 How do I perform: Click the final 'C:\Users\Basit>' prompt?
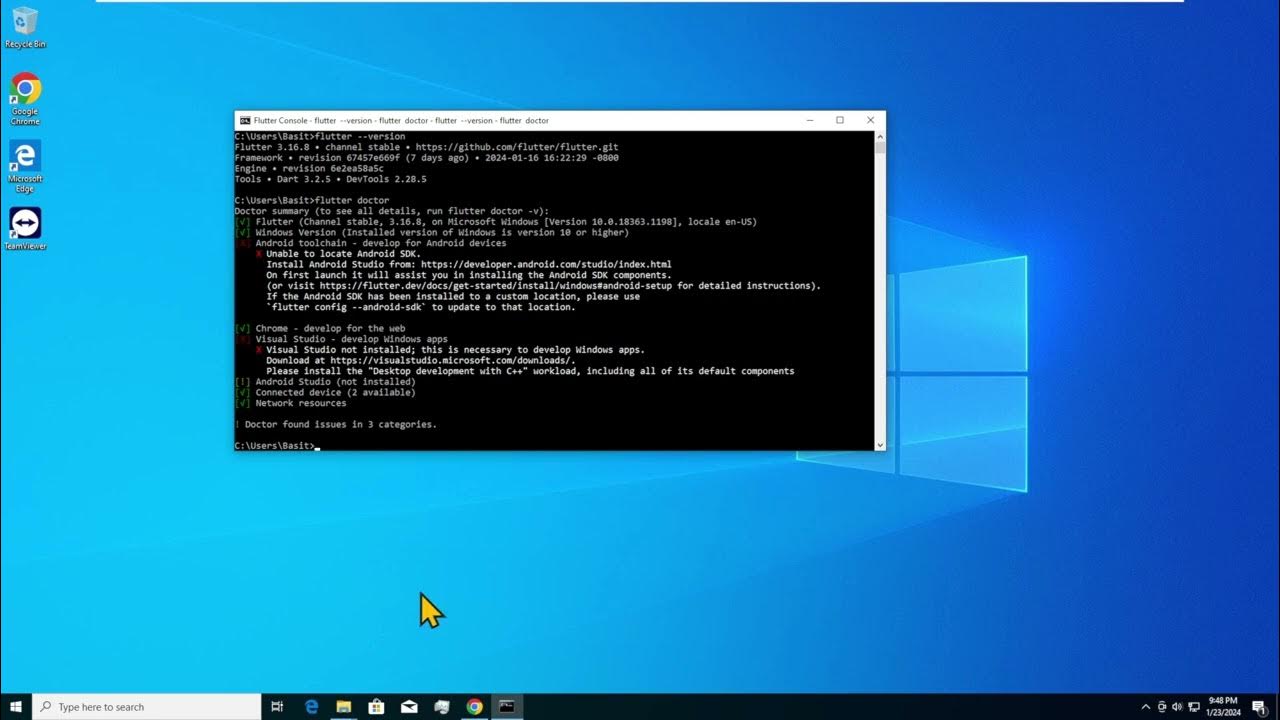[275, 446]
